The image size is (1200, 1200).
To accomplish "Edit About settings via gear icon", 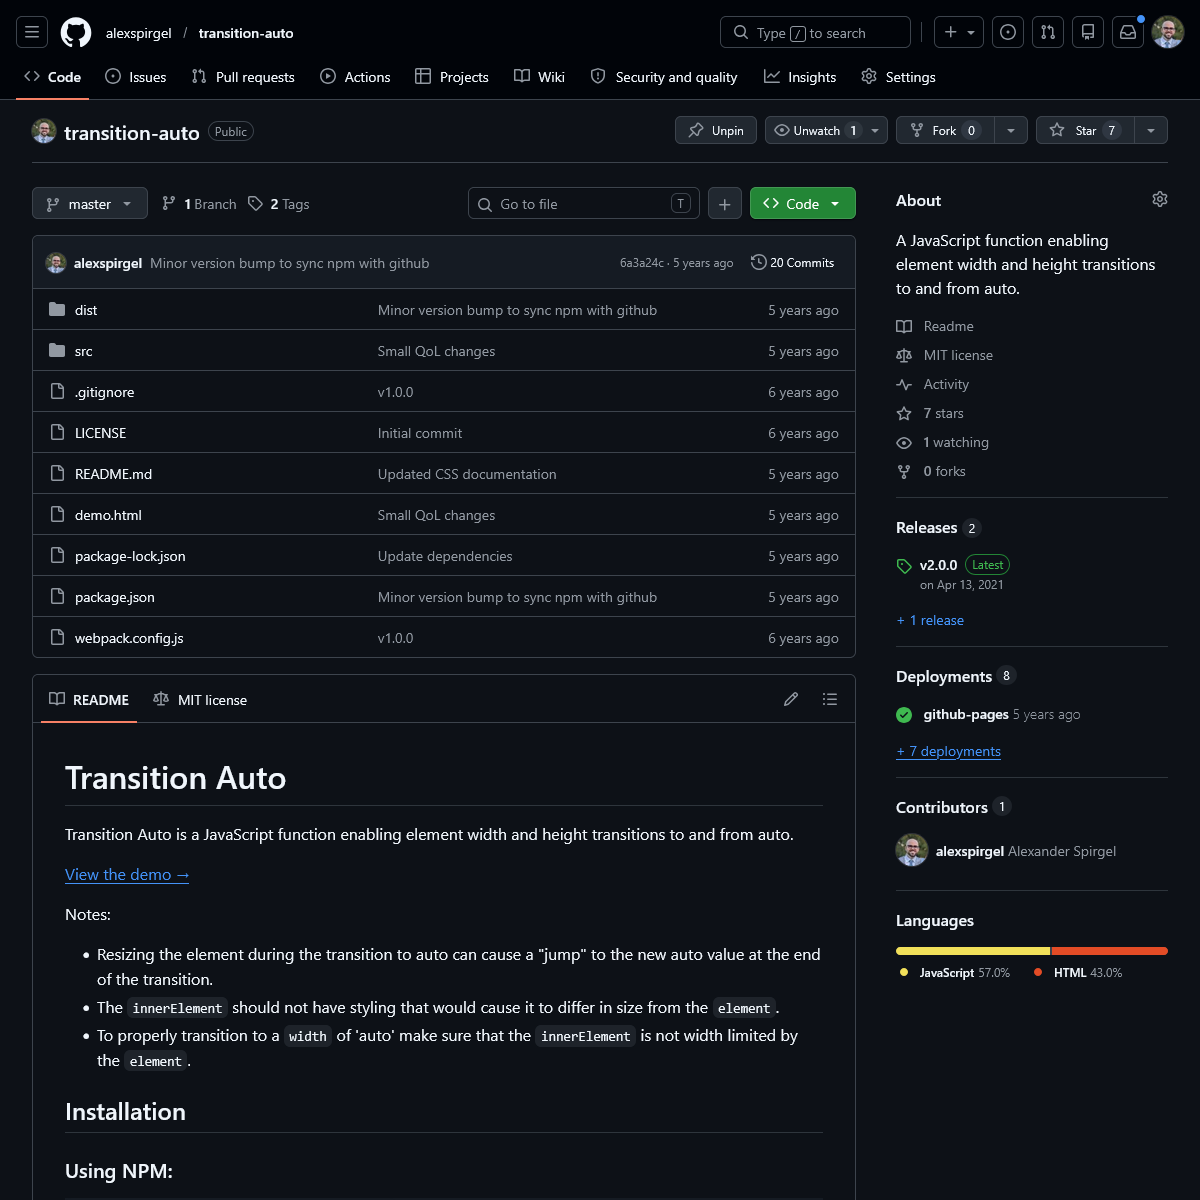I will click(1160, 199).
